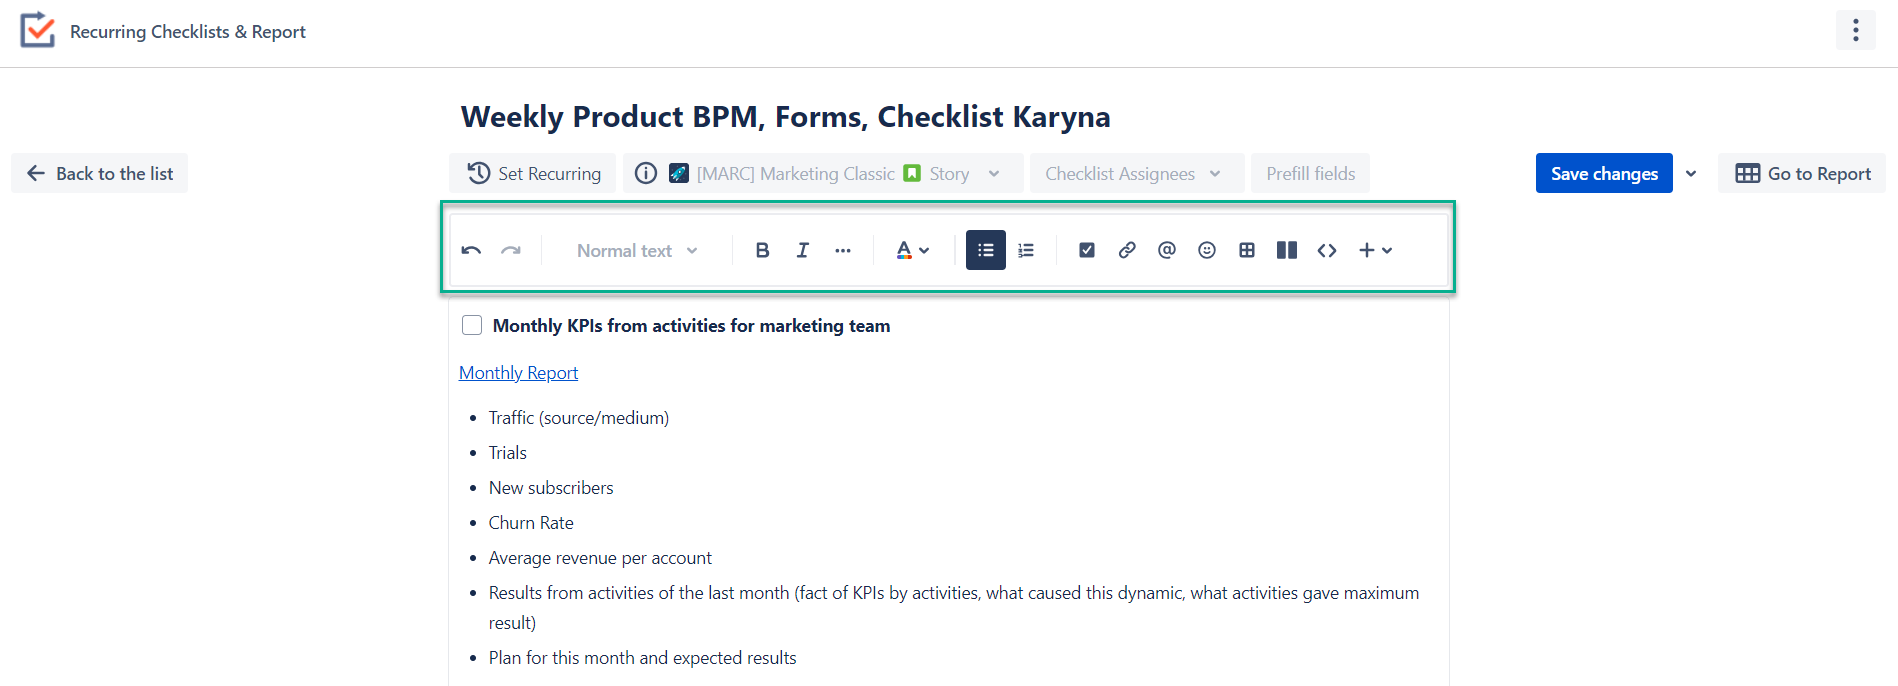
Task: Click Prefill fields button
Action: [1311, 173]
